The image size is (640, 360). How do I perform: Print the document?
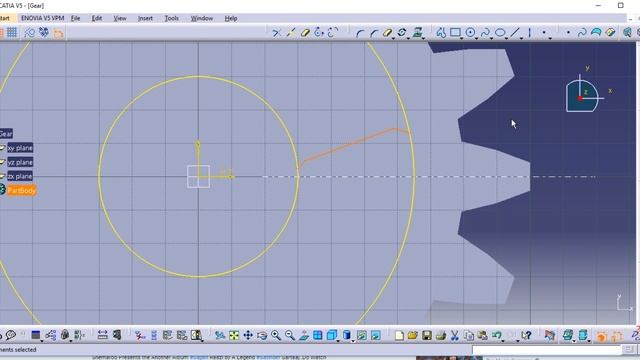pyautogui.click(x=440, y=336)
